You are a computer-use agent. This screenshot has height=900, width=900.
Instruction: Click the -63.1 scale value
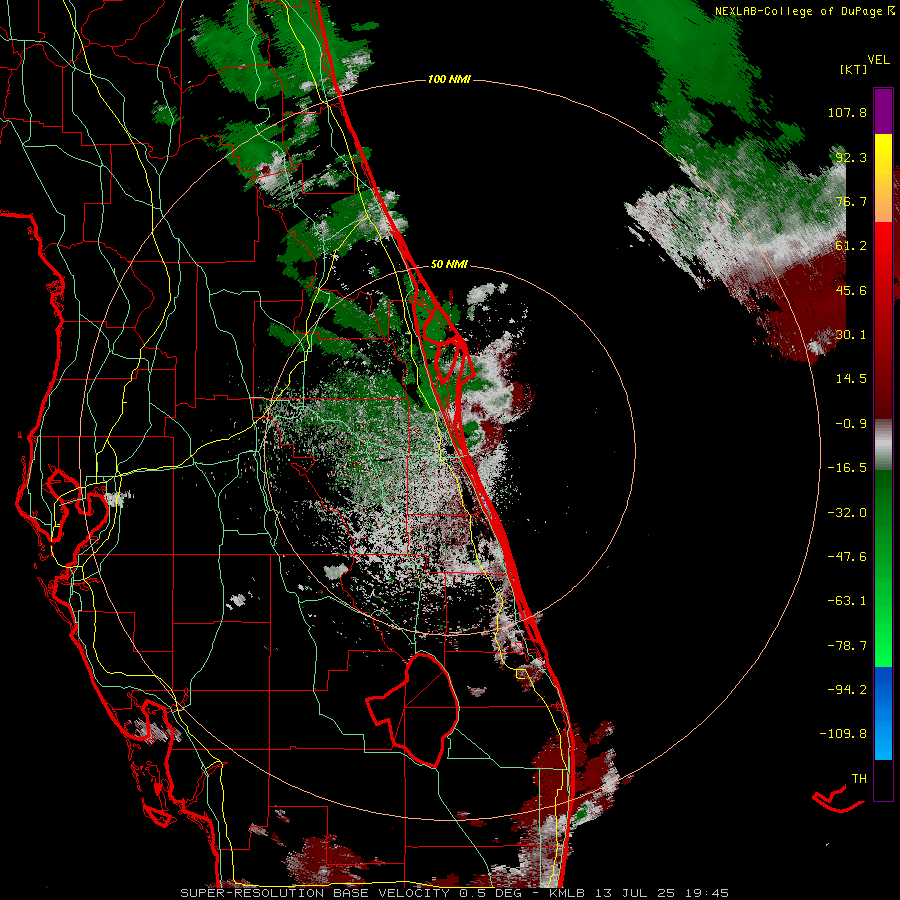click(x=847, y=601)
